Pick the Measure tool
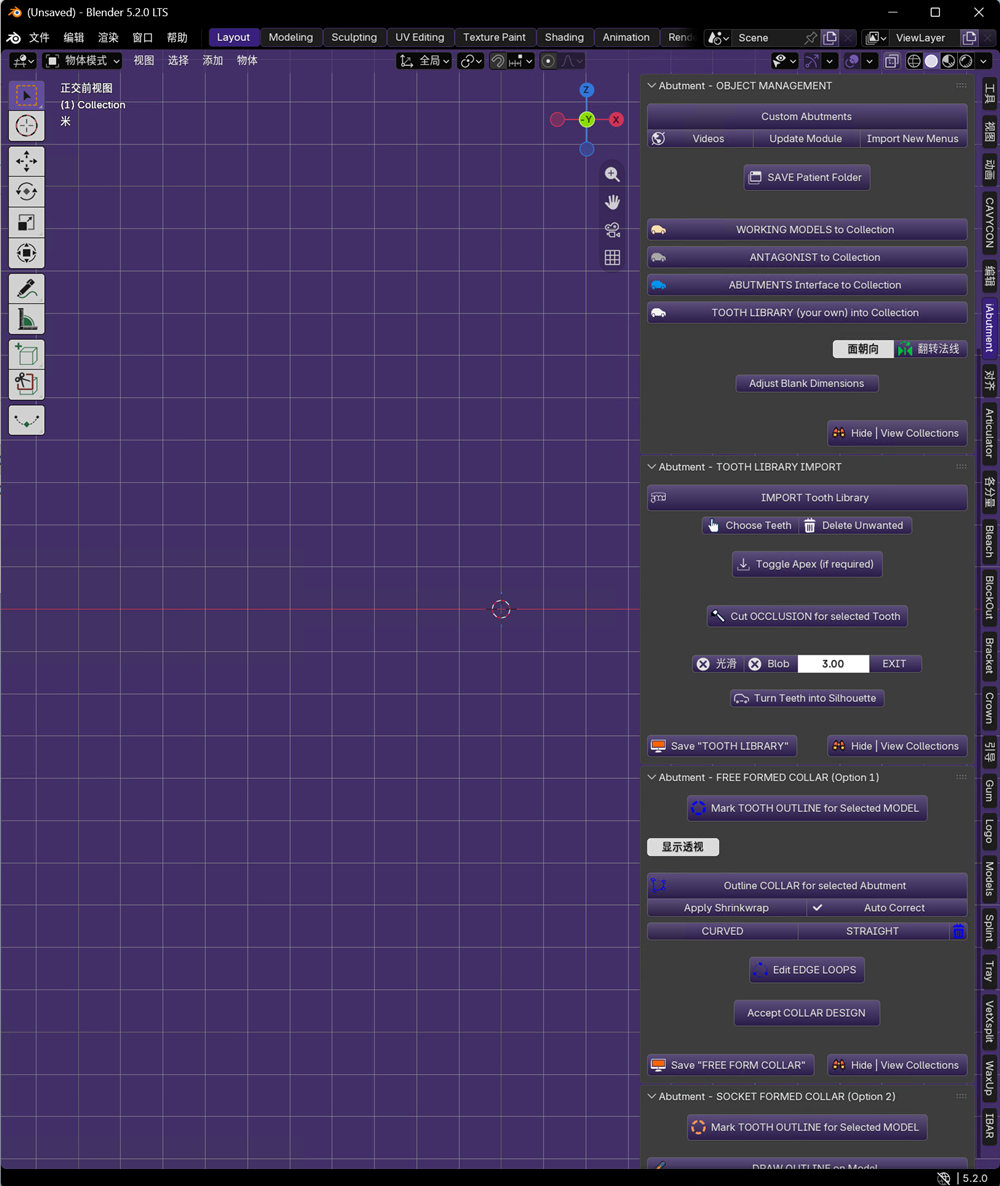The height and width of the screenshot is (1186, 1000). [x=26, y=319]
